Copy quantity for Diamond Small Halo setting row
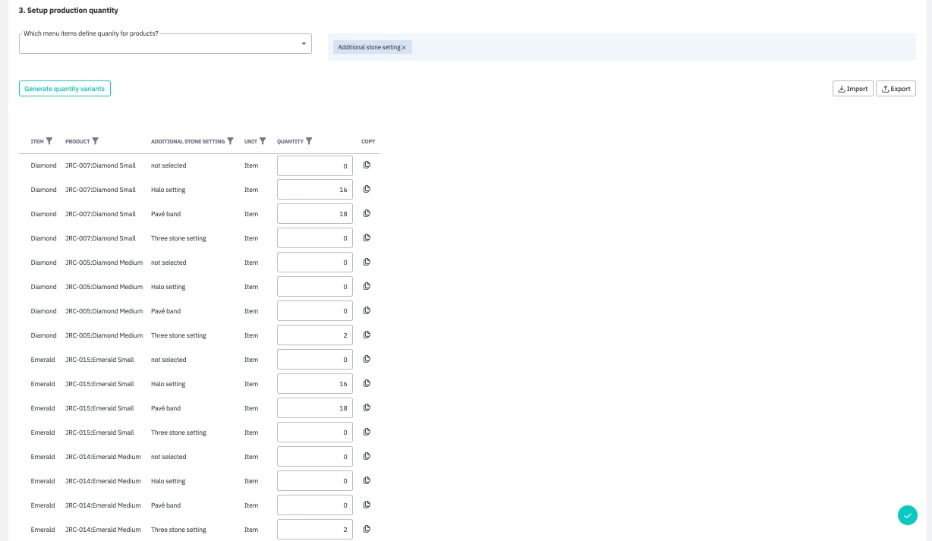Screen dimensions: 932x541 pos(366,189)
